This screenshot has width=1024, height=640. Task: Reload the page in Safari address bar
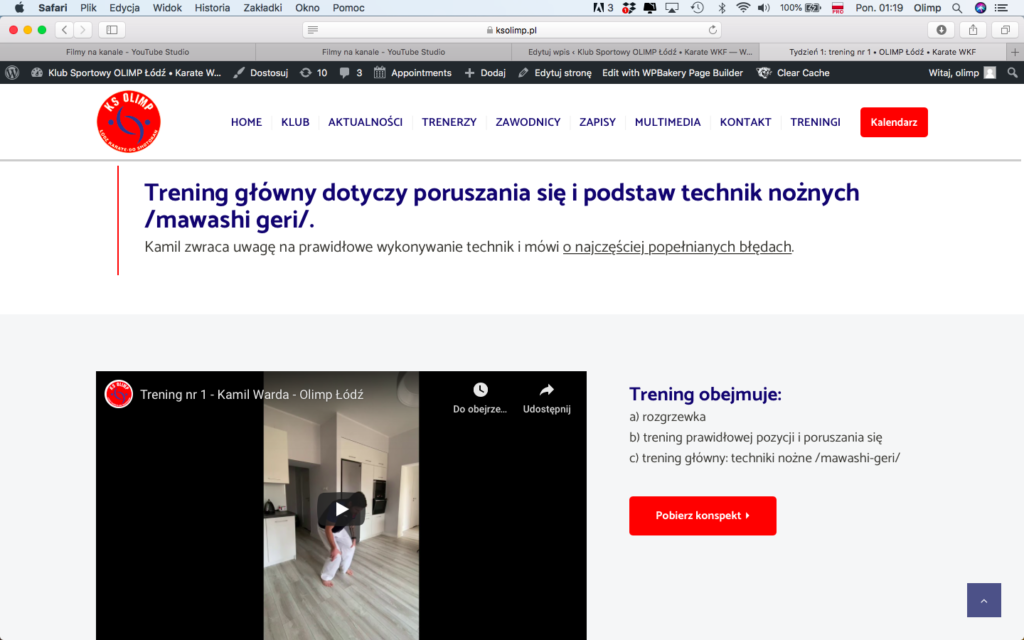[713, 30]
